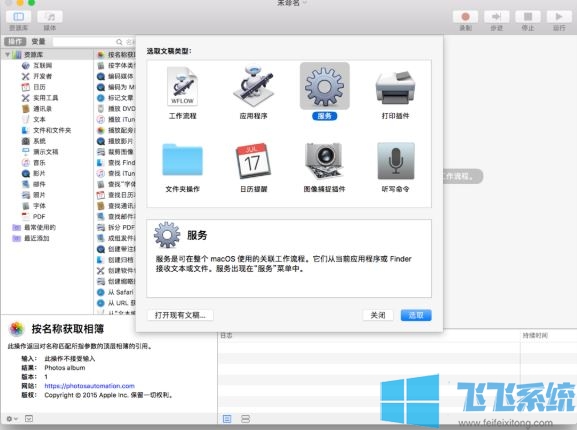Switch to the 操作 actions tab
Screen dimensions: 577x430
tap(15, 42)
